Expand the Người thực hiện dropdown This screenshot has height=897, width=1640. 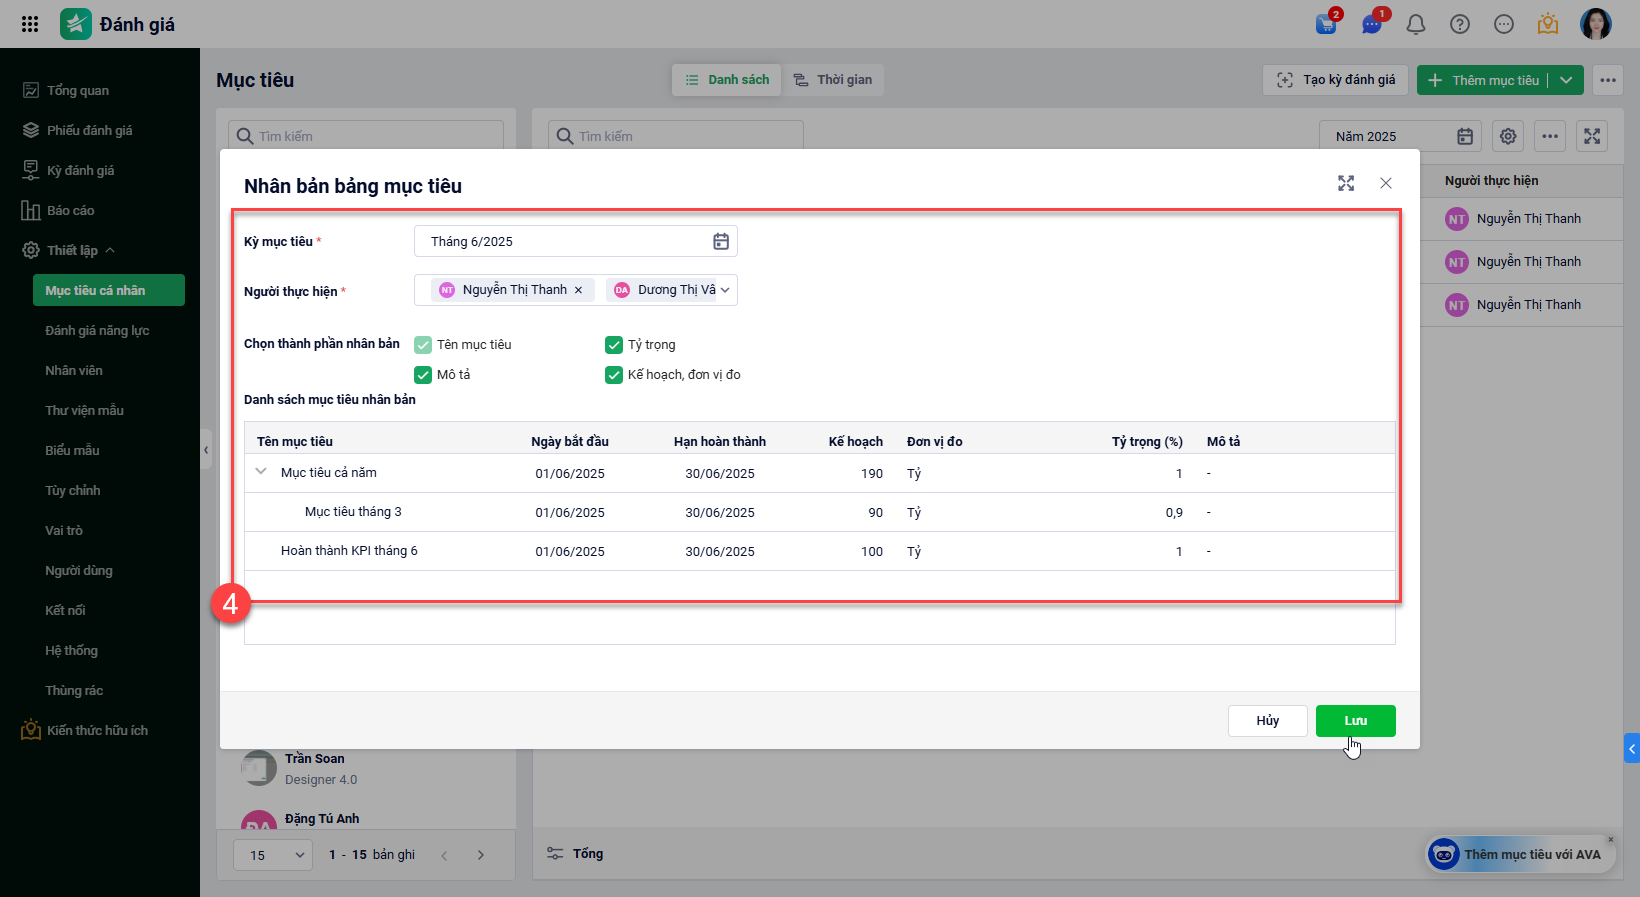tap(725, 290)
